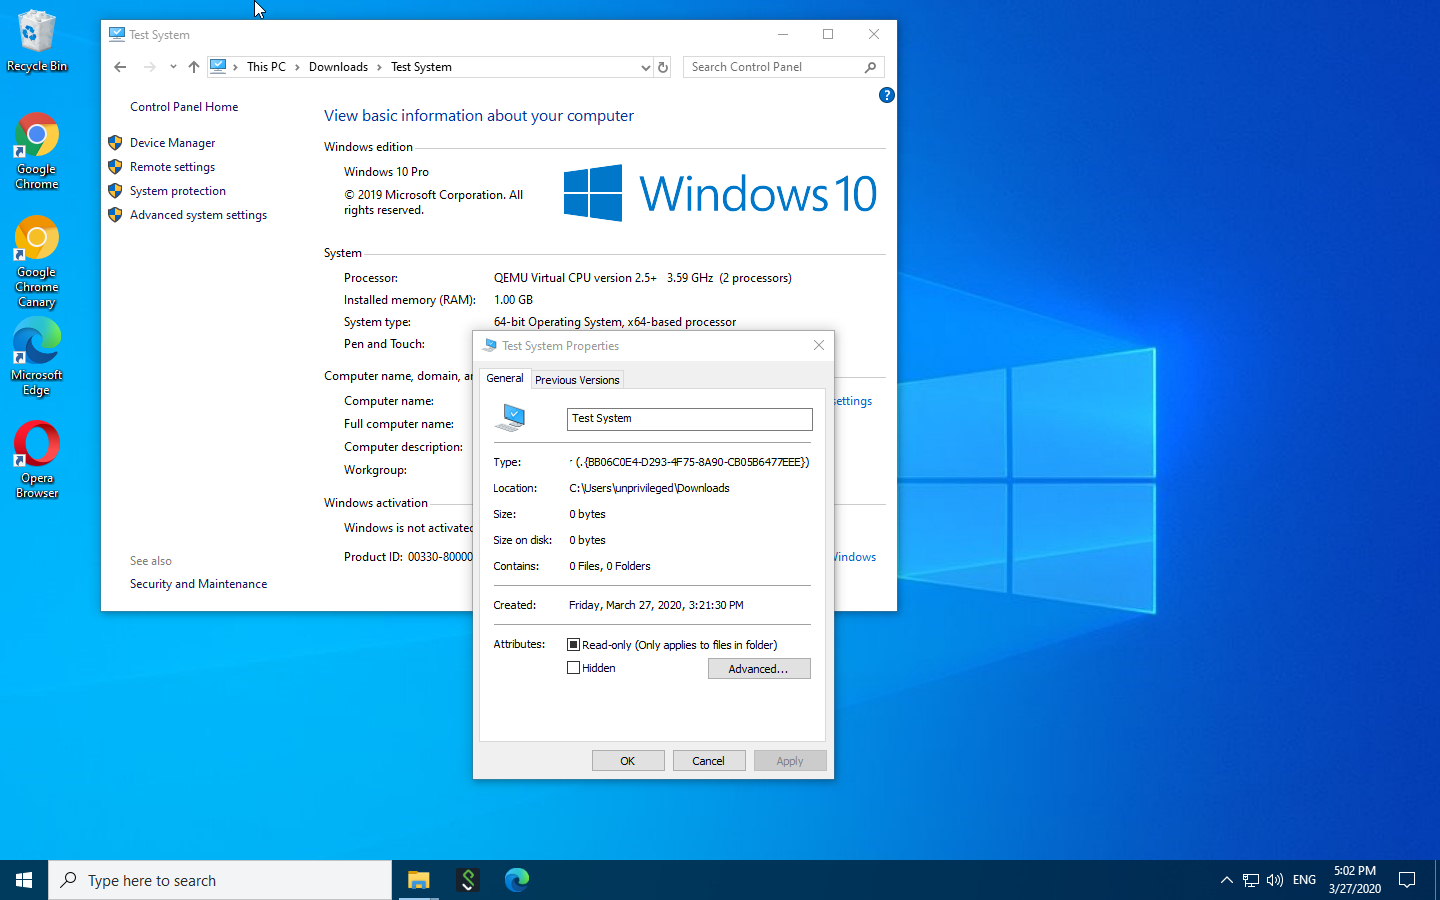
Task: Switch to the General tab
Action: click(x=504, y=378)
